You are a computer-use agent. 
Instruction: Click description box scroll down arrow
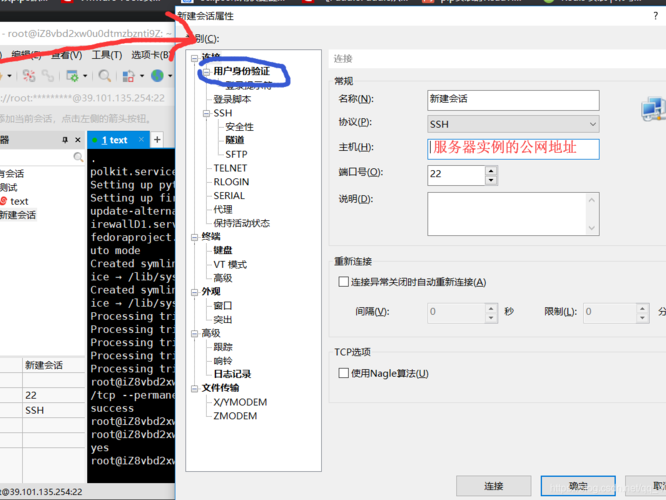click(592, 228)
